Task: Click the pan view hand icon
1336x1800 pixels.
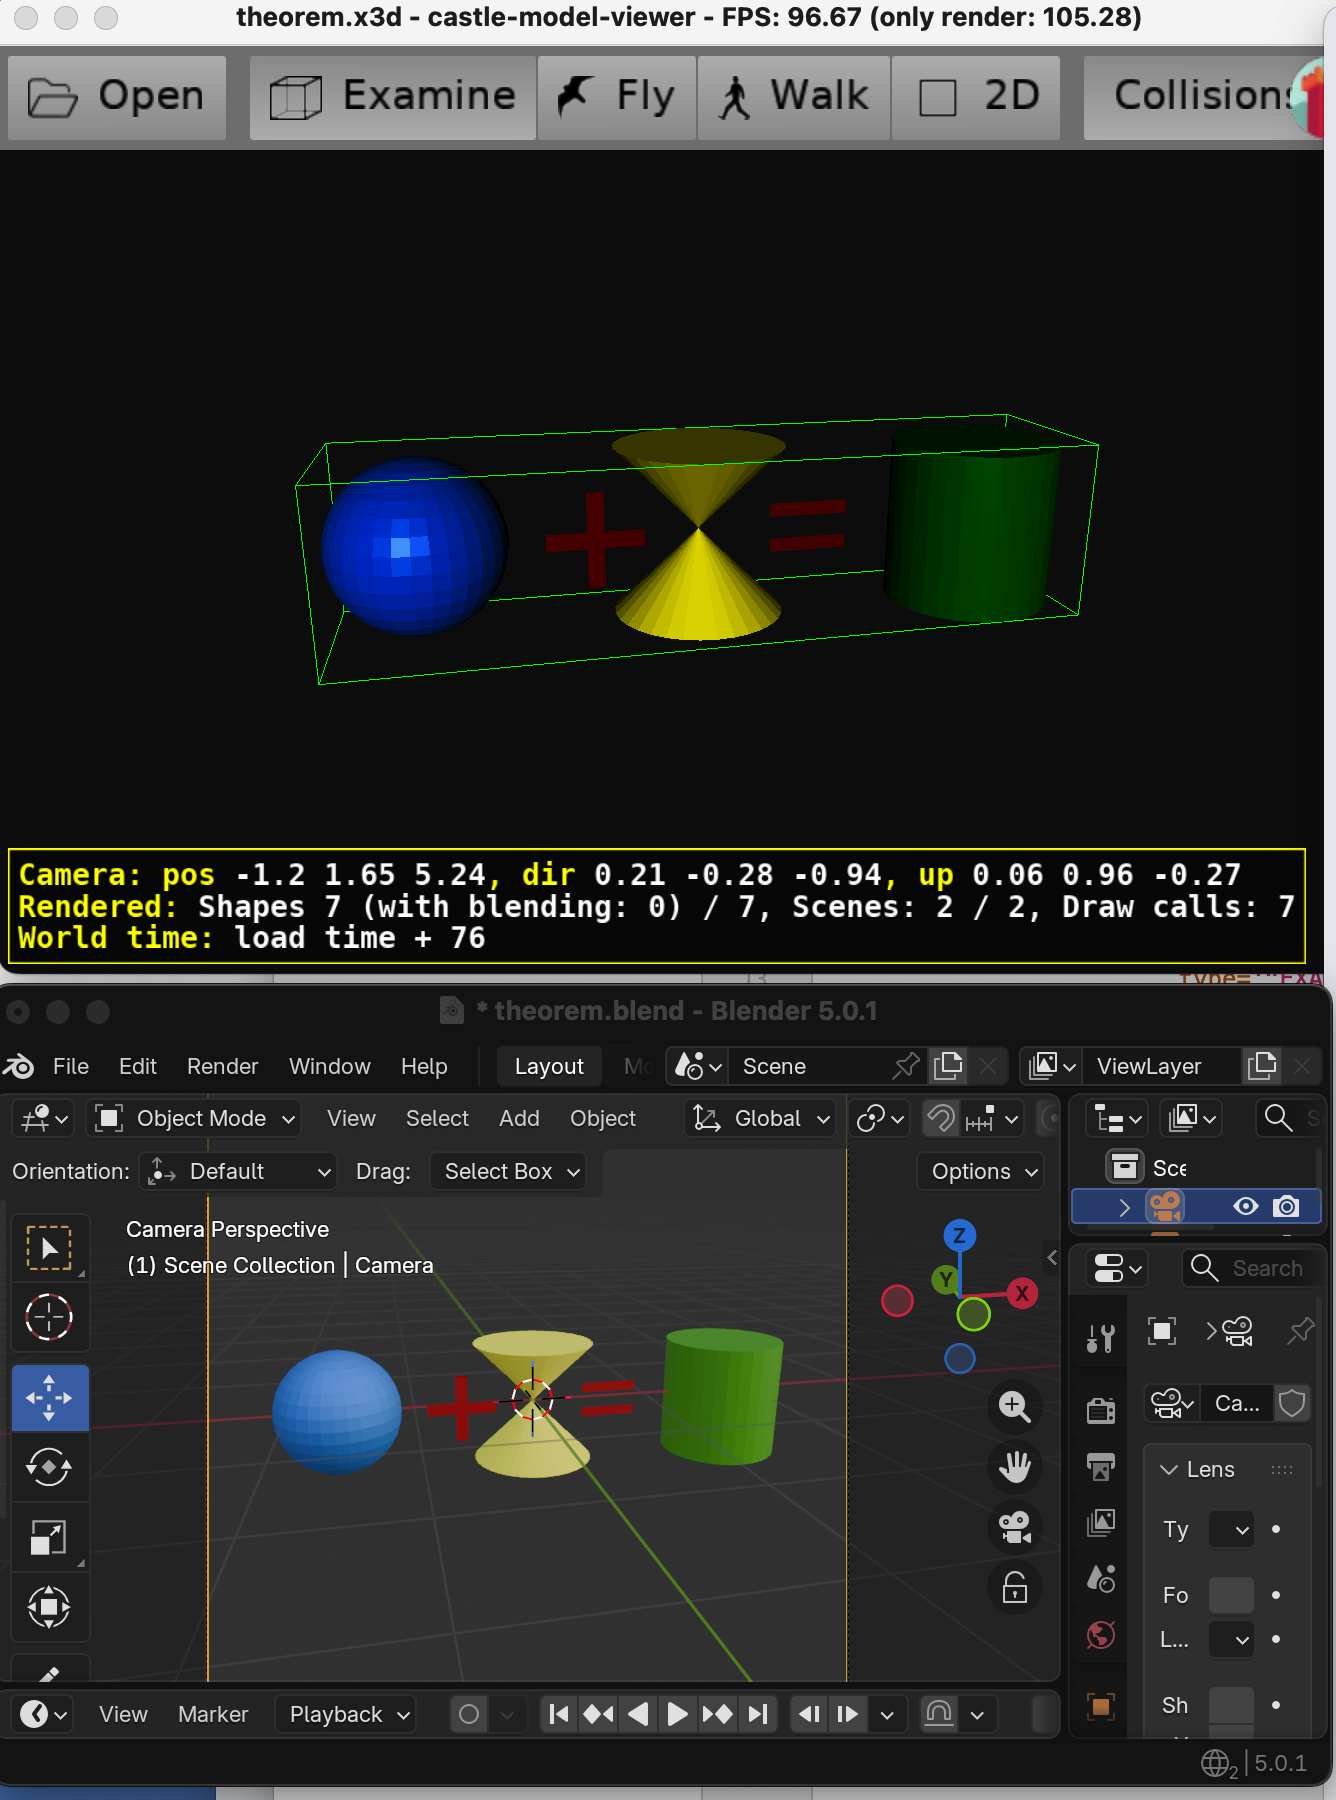Action: [1014, 1467]
